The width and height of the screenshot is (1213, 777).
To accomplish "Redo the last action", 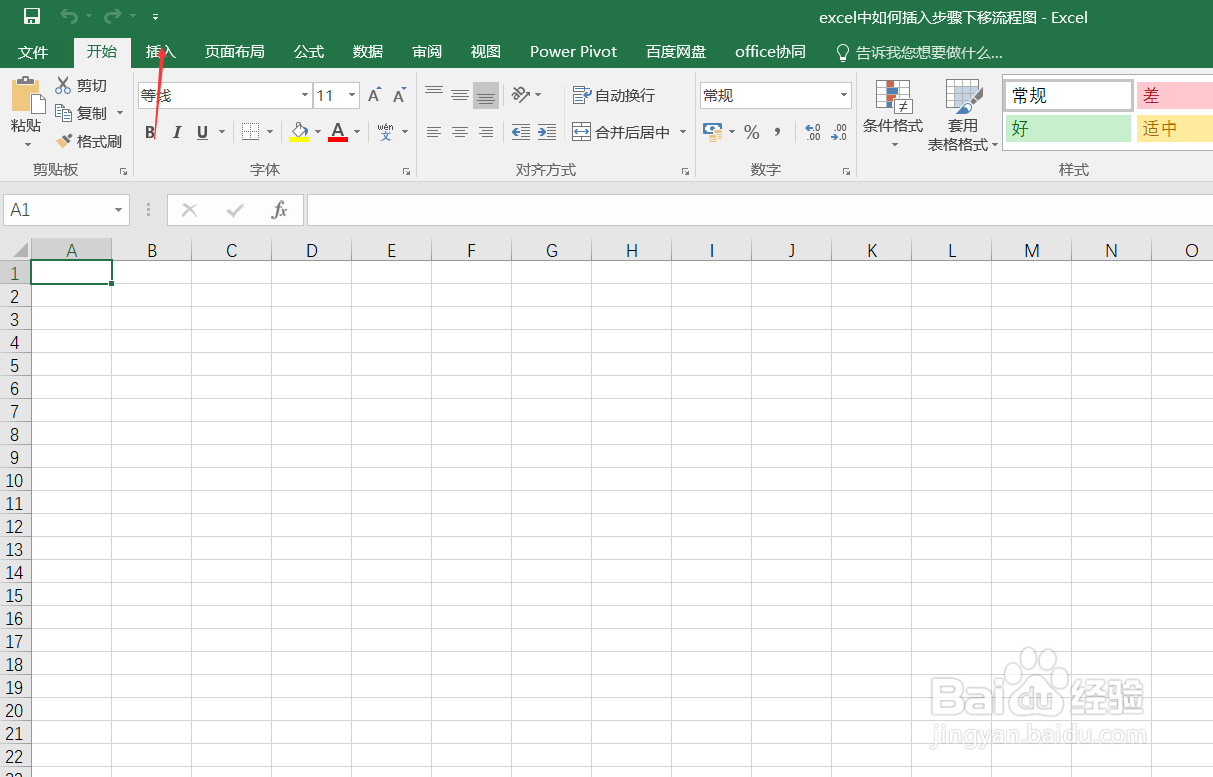I will point(112,16).
